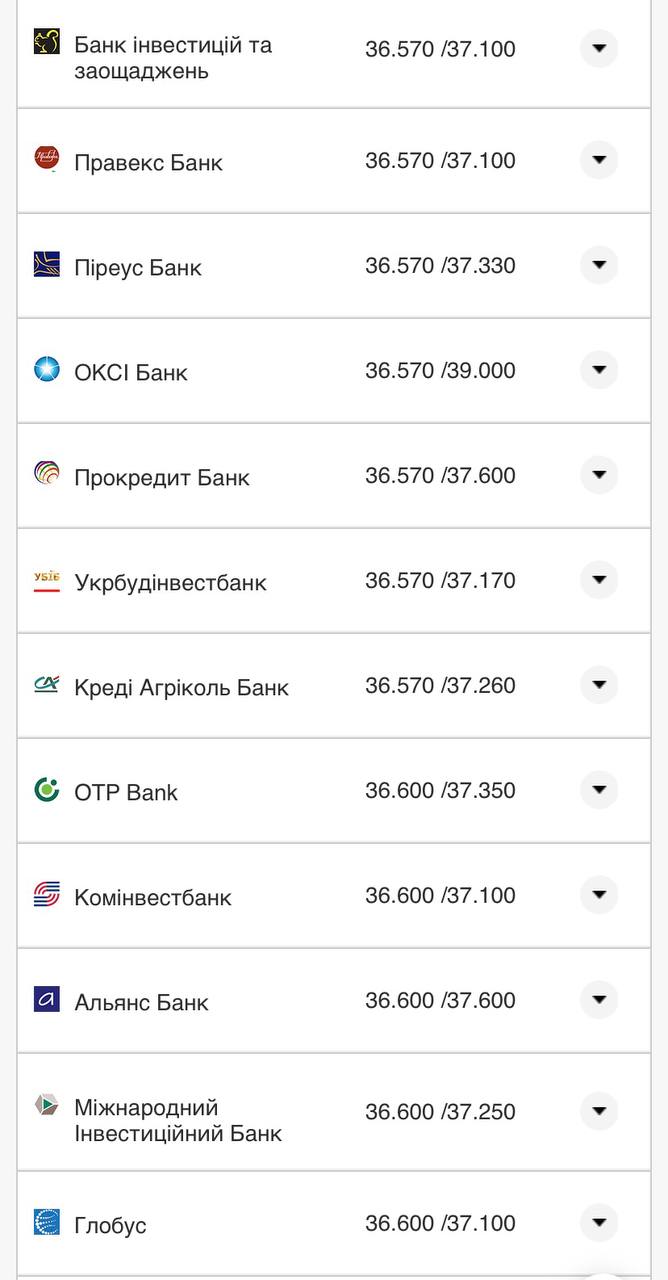Click the Правекс Банк logo icon
This screenshot has height=1280, width=668.
[x=47, y=158]
